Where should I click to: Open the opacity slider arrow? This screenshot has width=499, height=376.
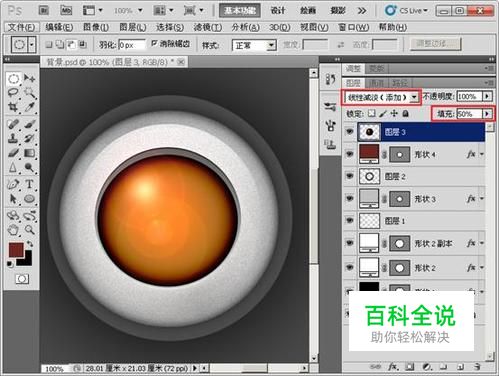click(487, 96)
